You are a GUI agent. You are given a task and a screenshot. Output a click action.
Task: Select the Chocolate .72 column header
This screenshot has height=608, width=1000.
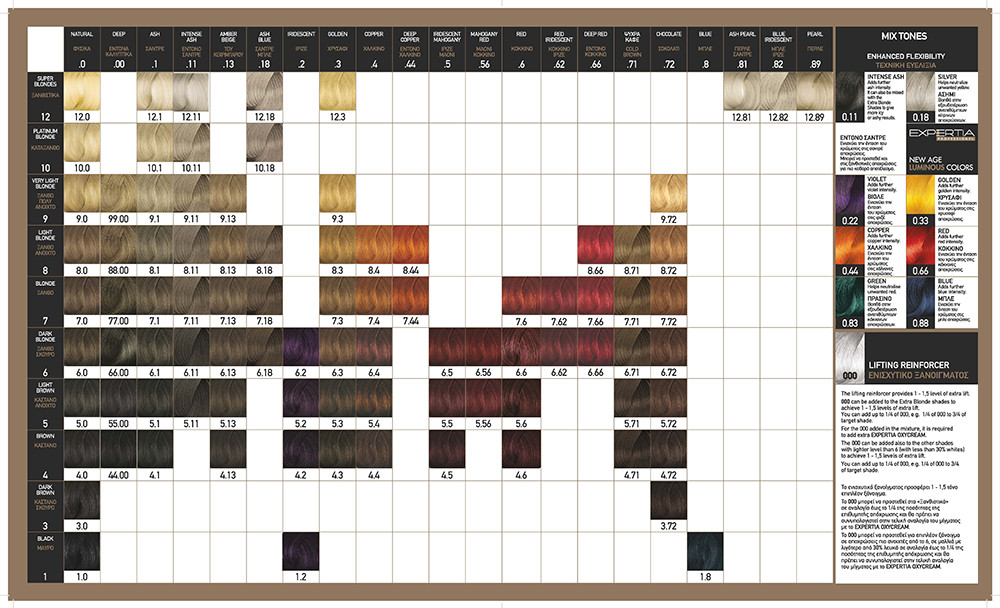[668, 49]
